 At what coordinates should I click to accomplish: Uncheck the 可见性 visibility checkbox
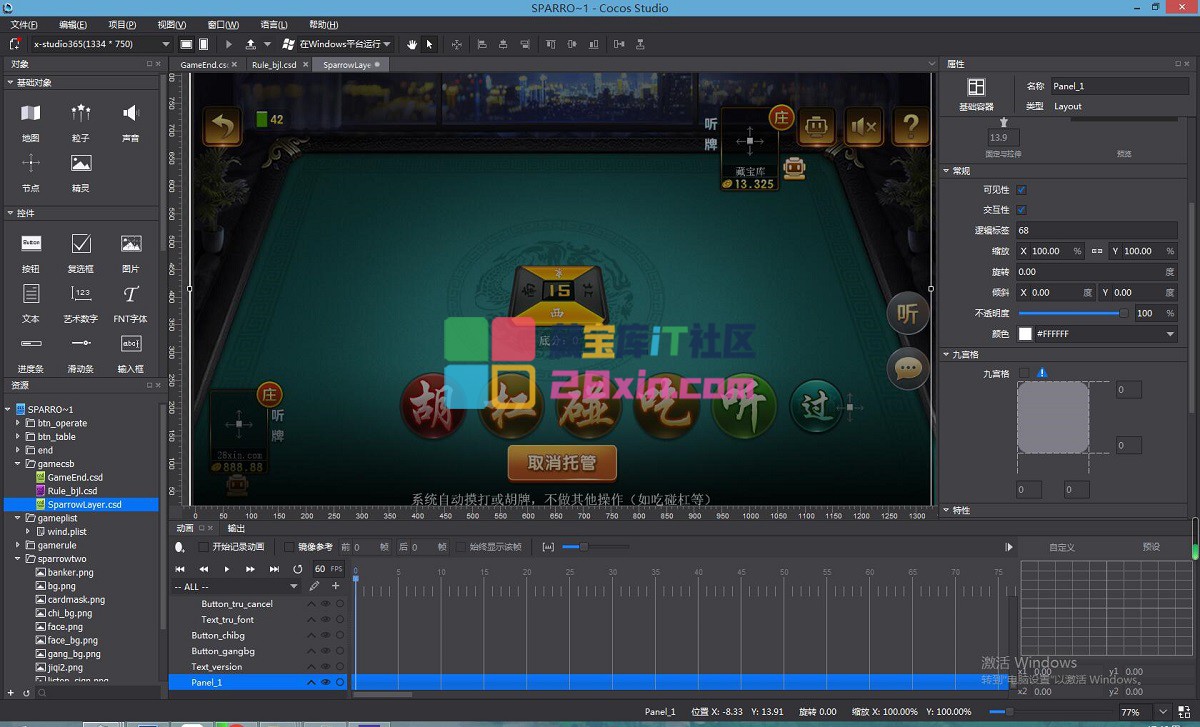coord(1021,190)
